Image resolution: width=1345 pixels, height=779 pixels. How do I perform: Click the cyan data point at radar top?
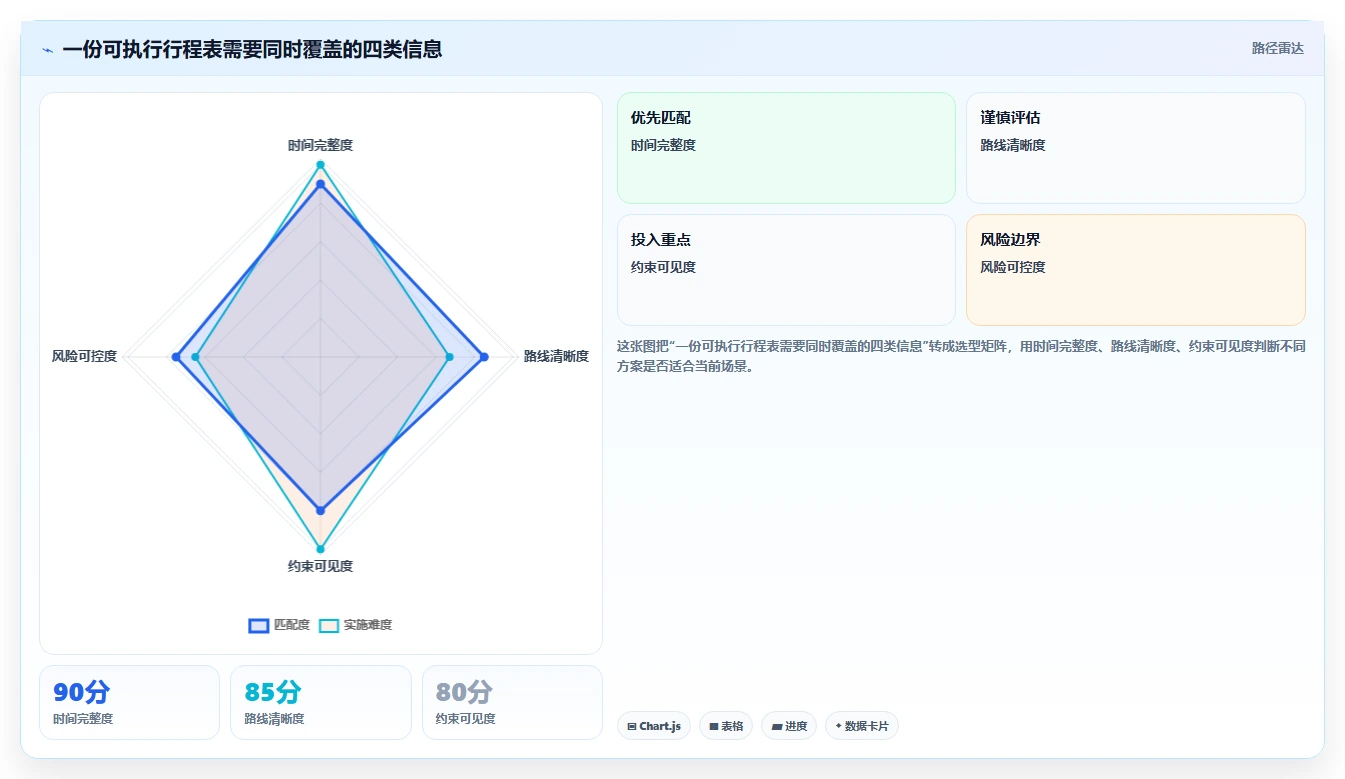point(320,164)
